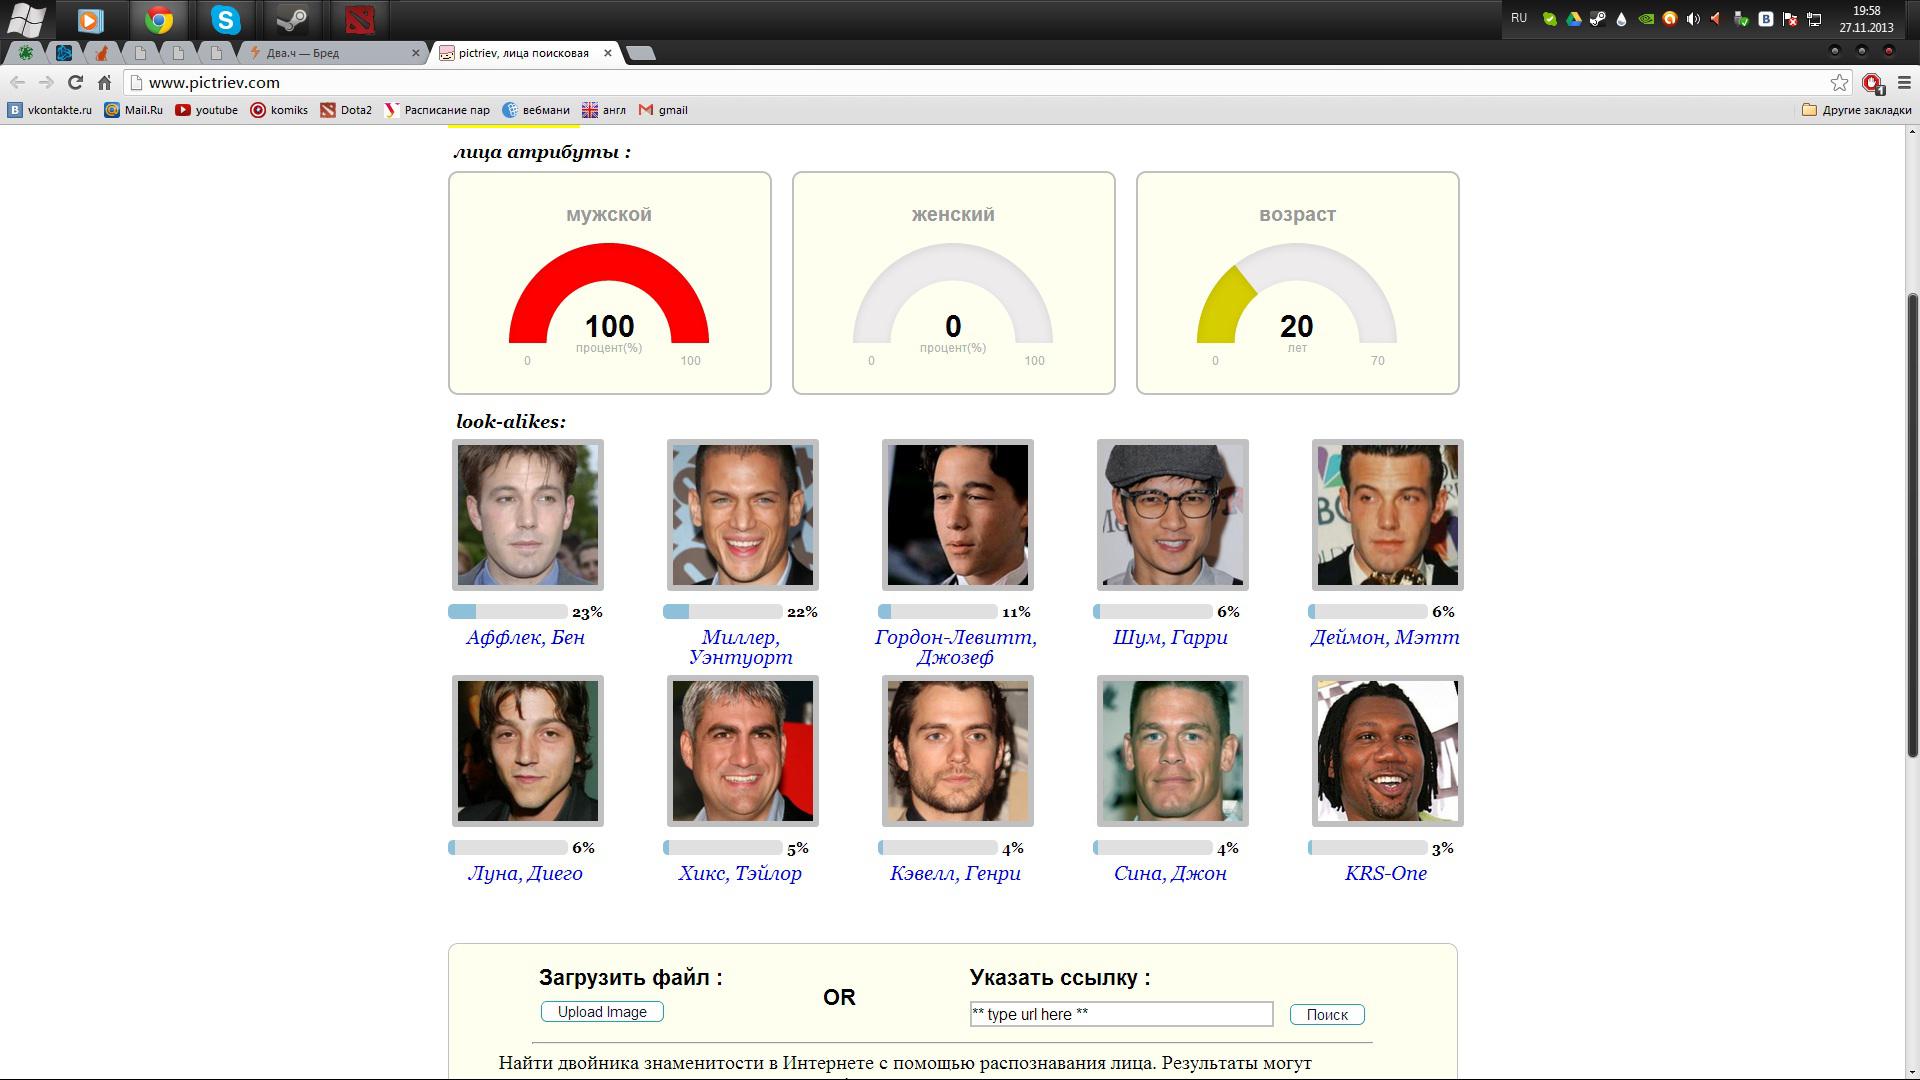This screenshot has width=1920, height=1080.
Task: Open the gmail bookmark
Action: tap(664, 110)
